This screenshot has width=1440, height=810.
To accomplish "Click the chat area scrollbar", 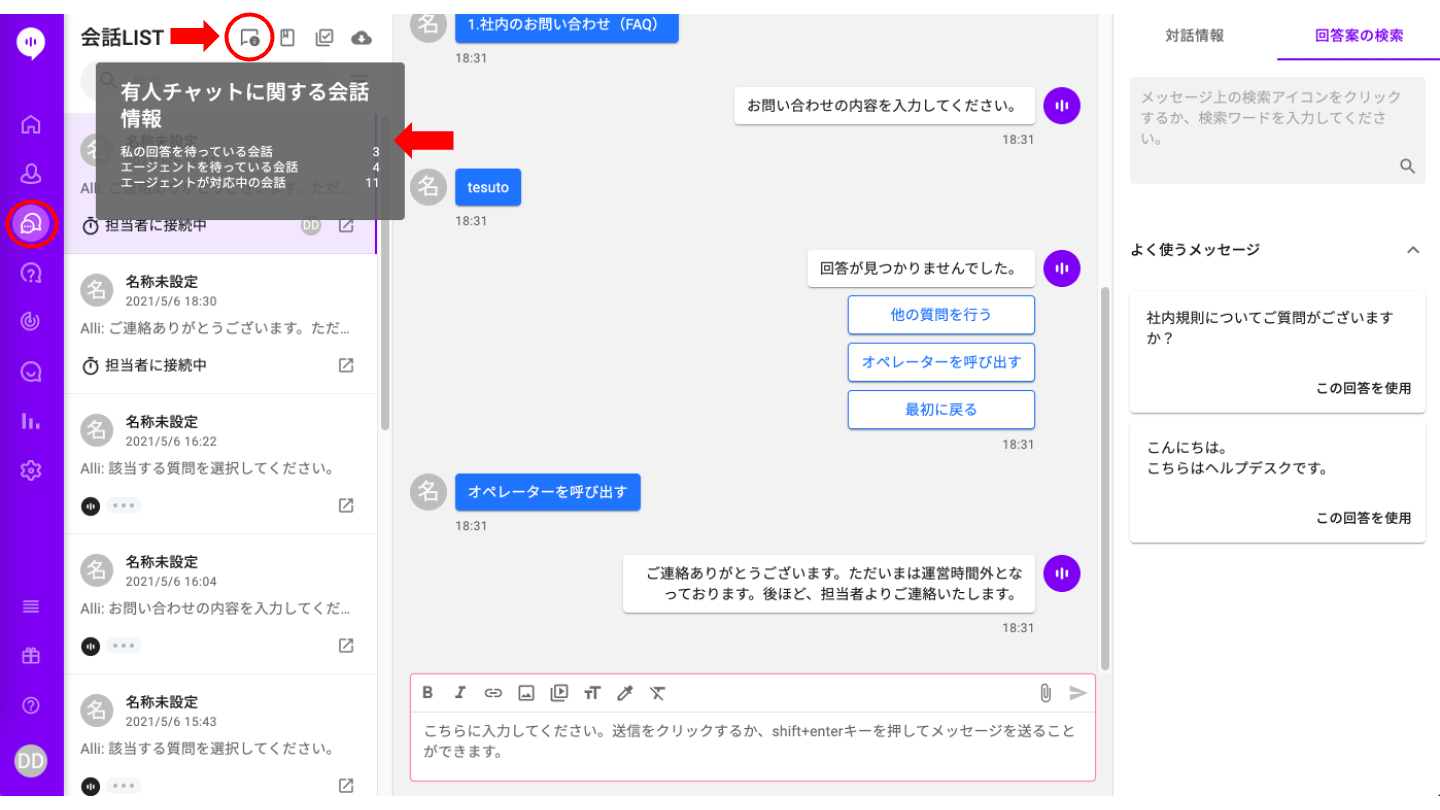I will tap(1105, 480).
